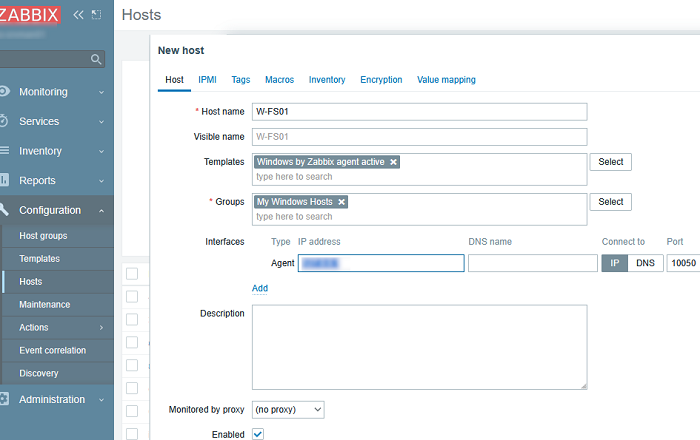Tick the second host row checkbox
Image resolution: width=700 pixels, height=440 pixels.
click(132, 296)
